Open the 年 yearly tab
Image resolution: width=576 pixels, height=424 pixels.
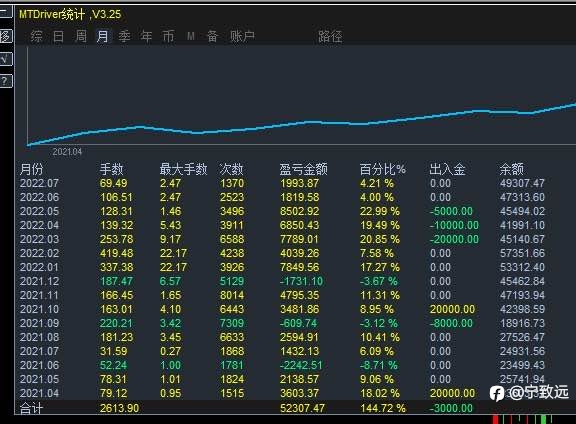pyautogui.click(x=147, y=36)
